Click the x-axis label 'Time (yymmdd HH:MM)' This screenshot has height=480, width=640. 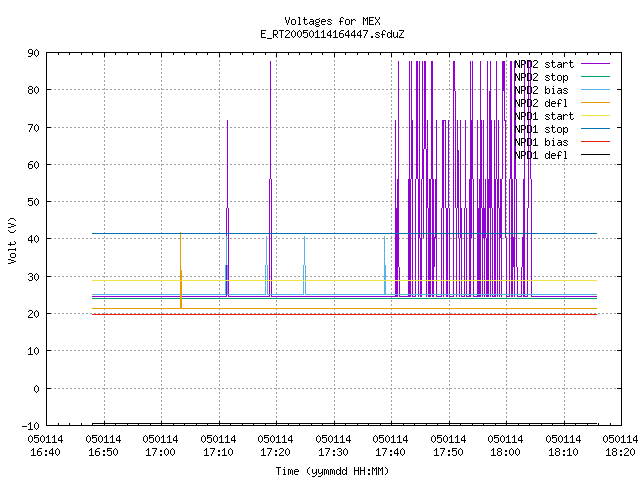pos(332,471)
